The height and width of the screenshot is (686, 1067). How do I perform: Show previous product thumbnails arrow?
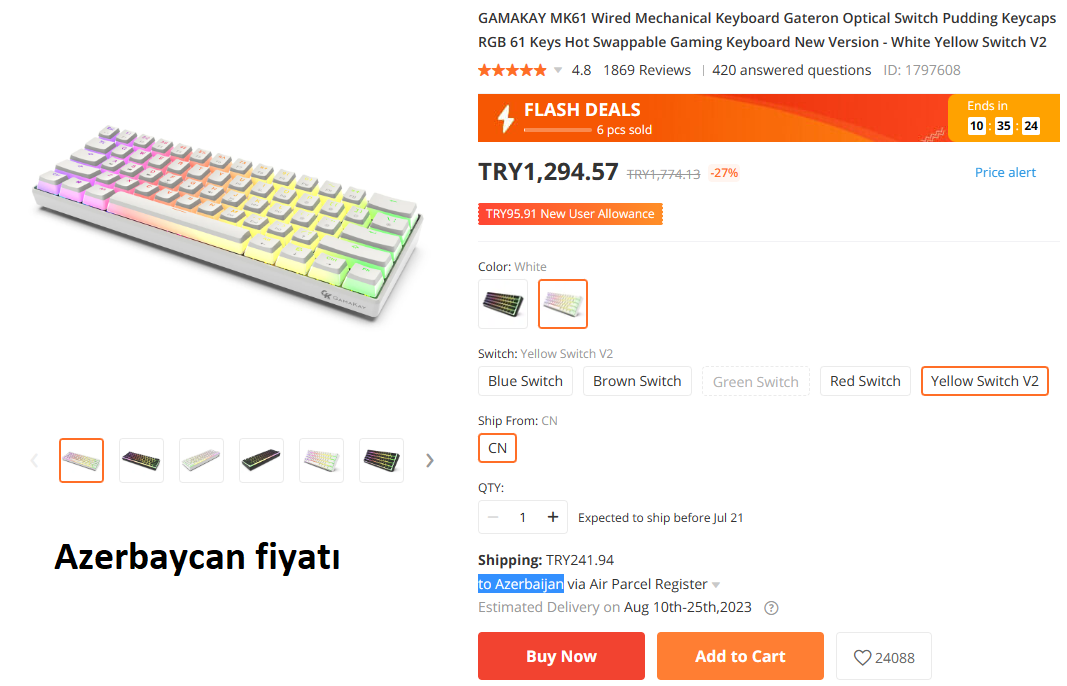tap(34, 461)
